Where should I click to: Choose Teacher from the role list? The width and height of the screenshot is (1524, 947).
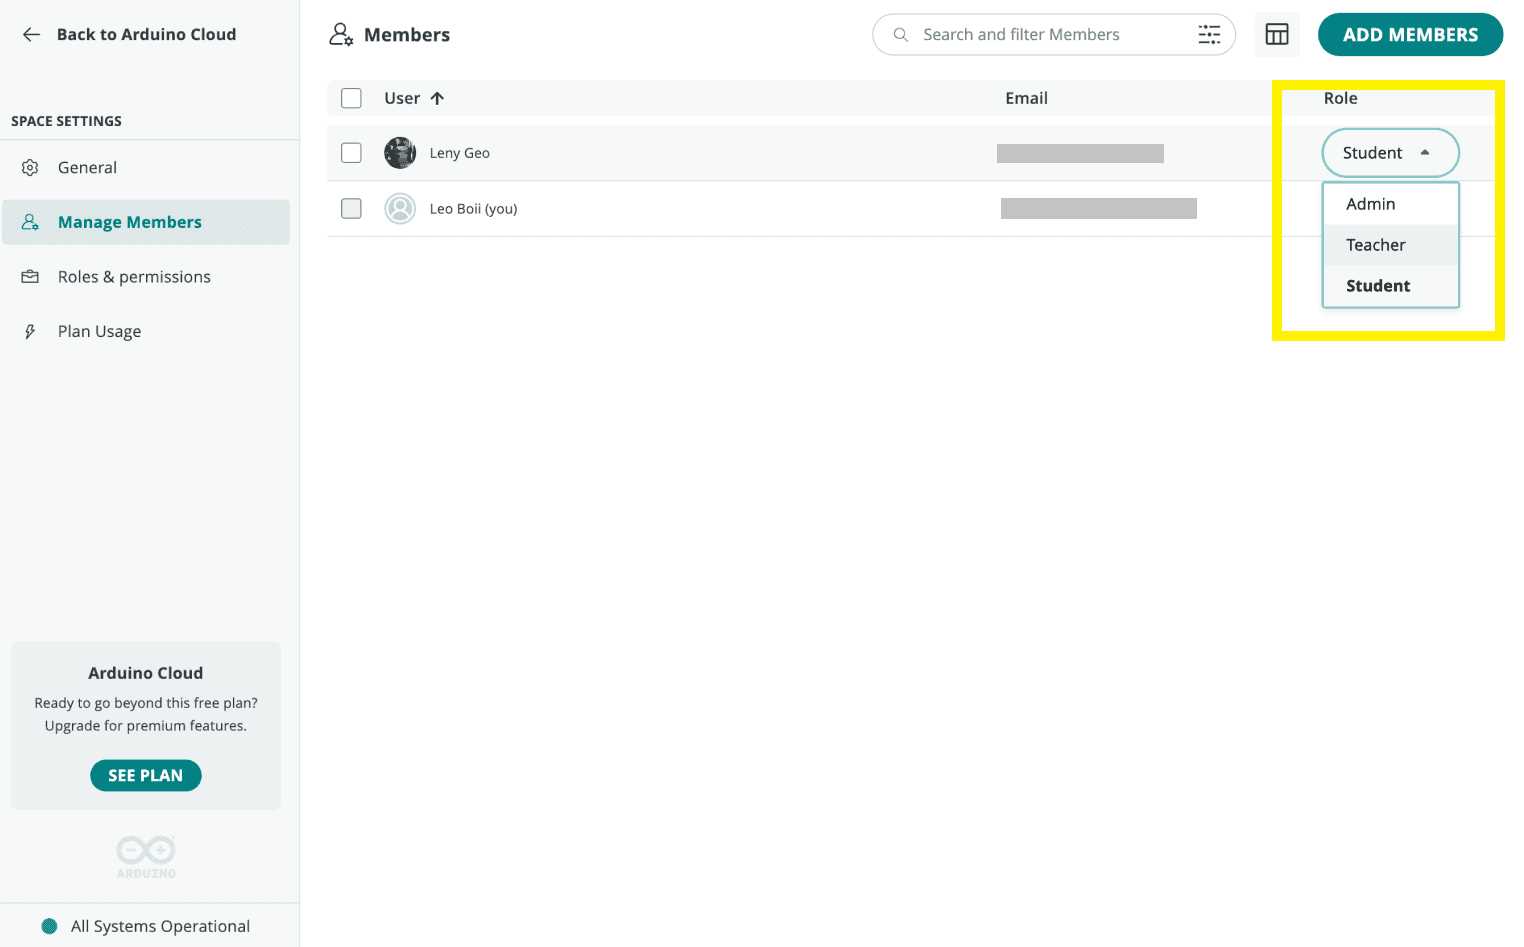1375,245
